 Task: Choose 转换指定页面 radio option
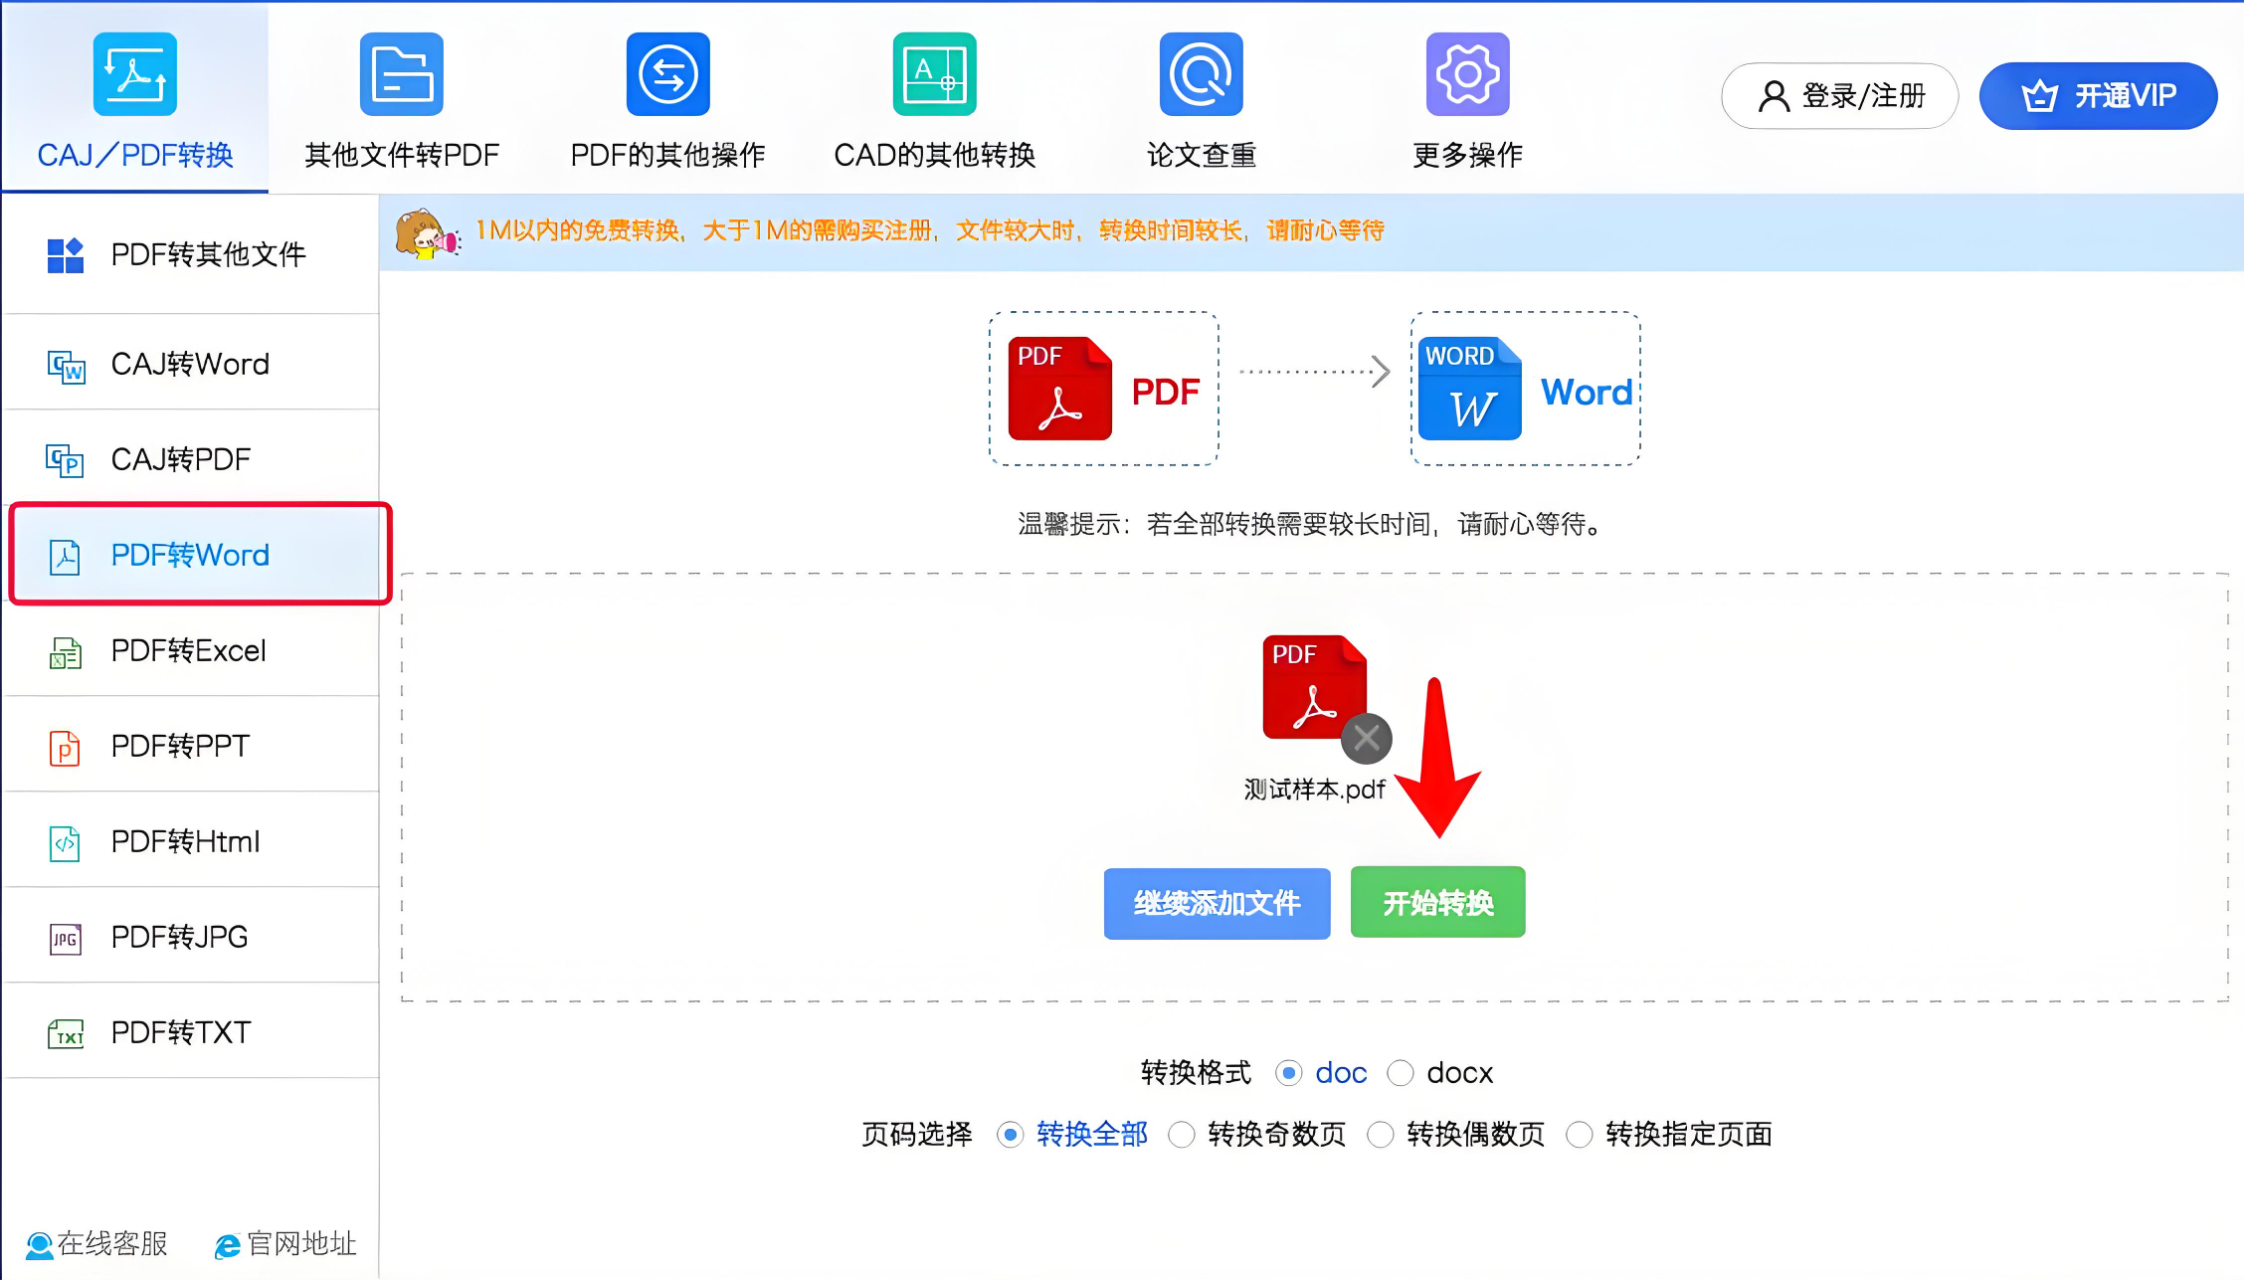[1579, 1135]
